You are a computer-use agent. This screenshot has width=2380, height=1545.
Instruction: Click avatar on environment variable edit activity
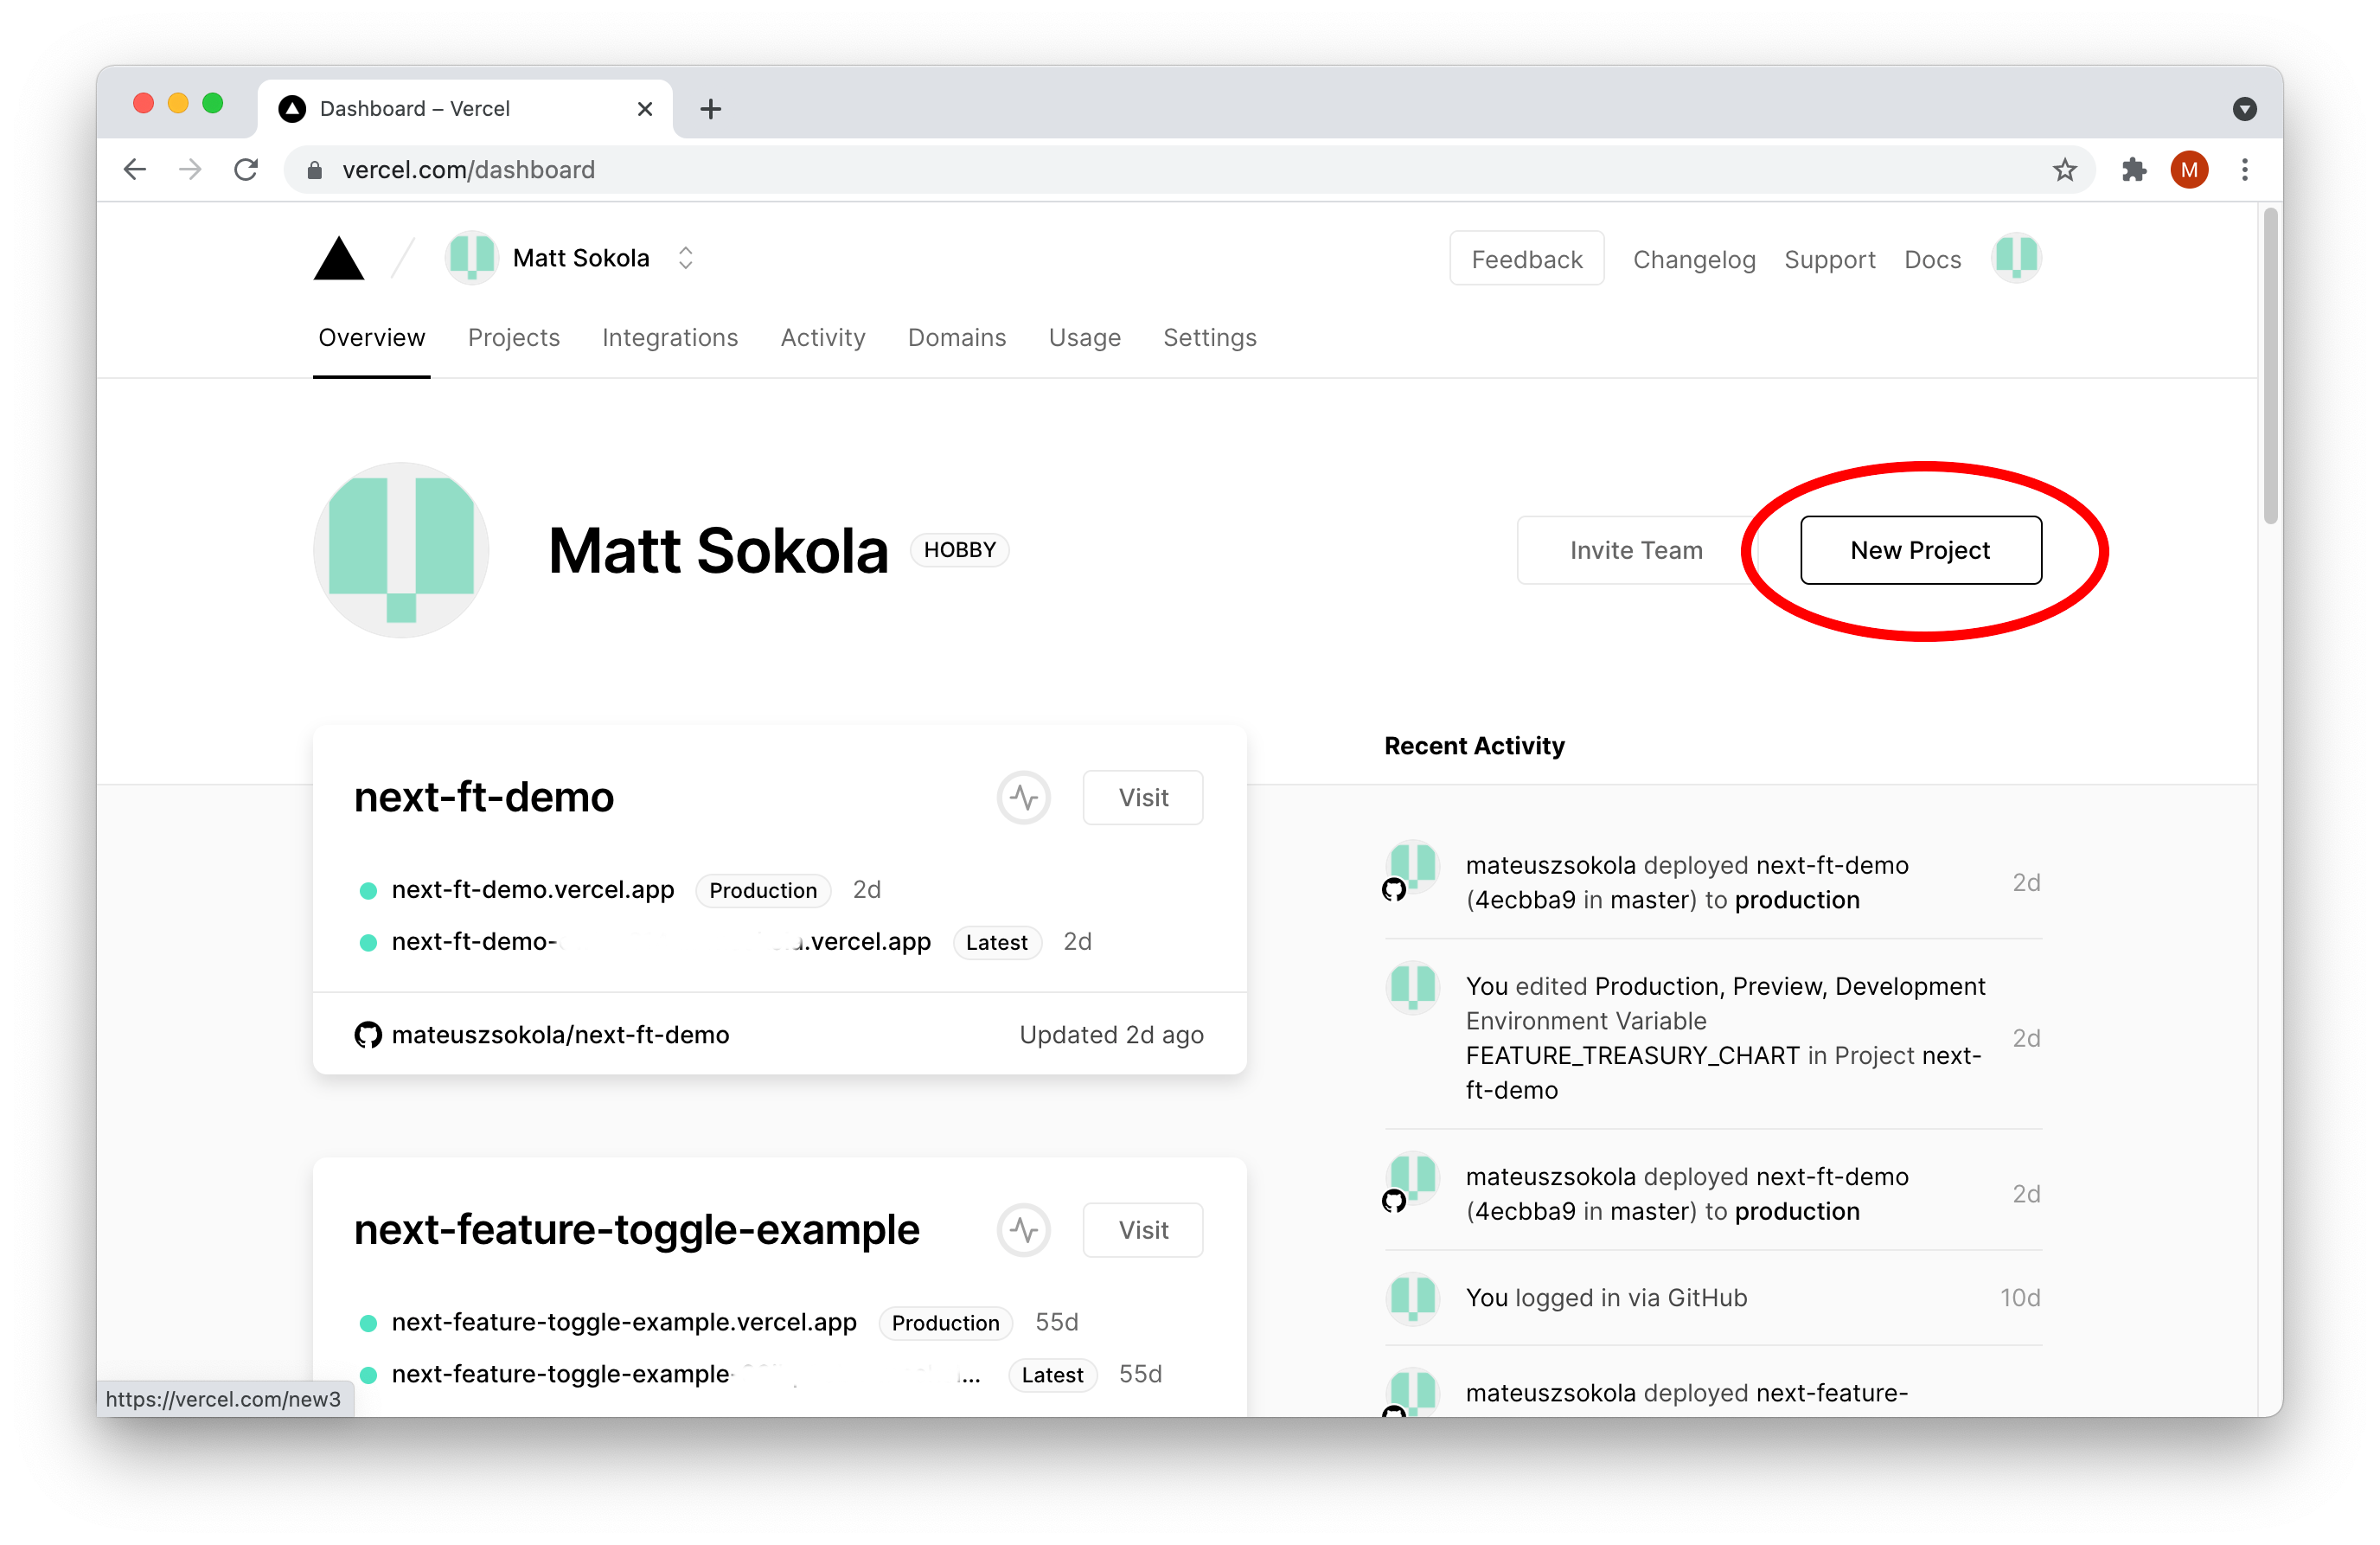click(x=1412, y=987)
